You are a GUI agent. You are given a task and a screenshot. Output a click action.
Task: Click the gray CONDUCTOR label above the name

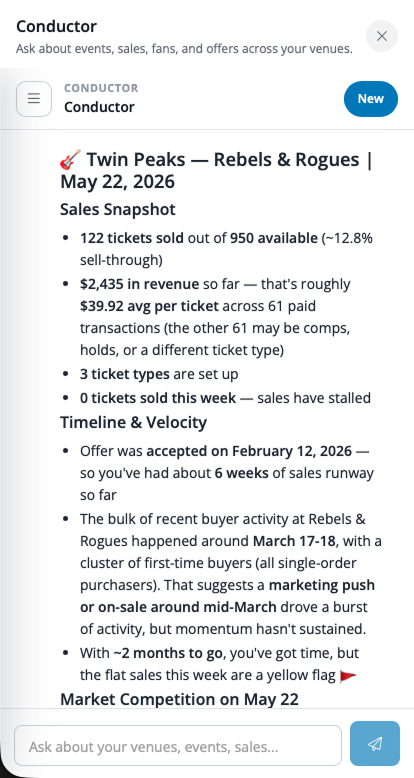pos(101,88)
